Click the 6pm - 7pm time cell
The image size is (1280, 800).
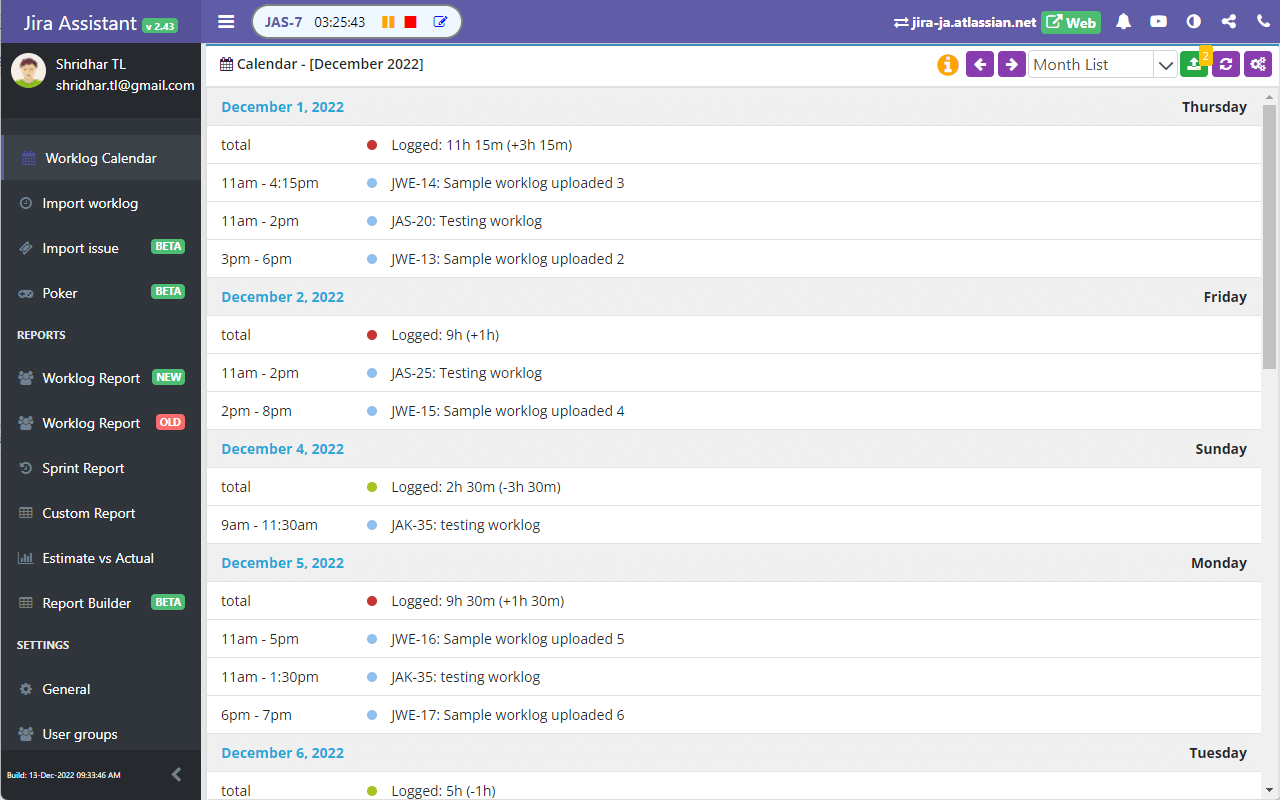256,715
